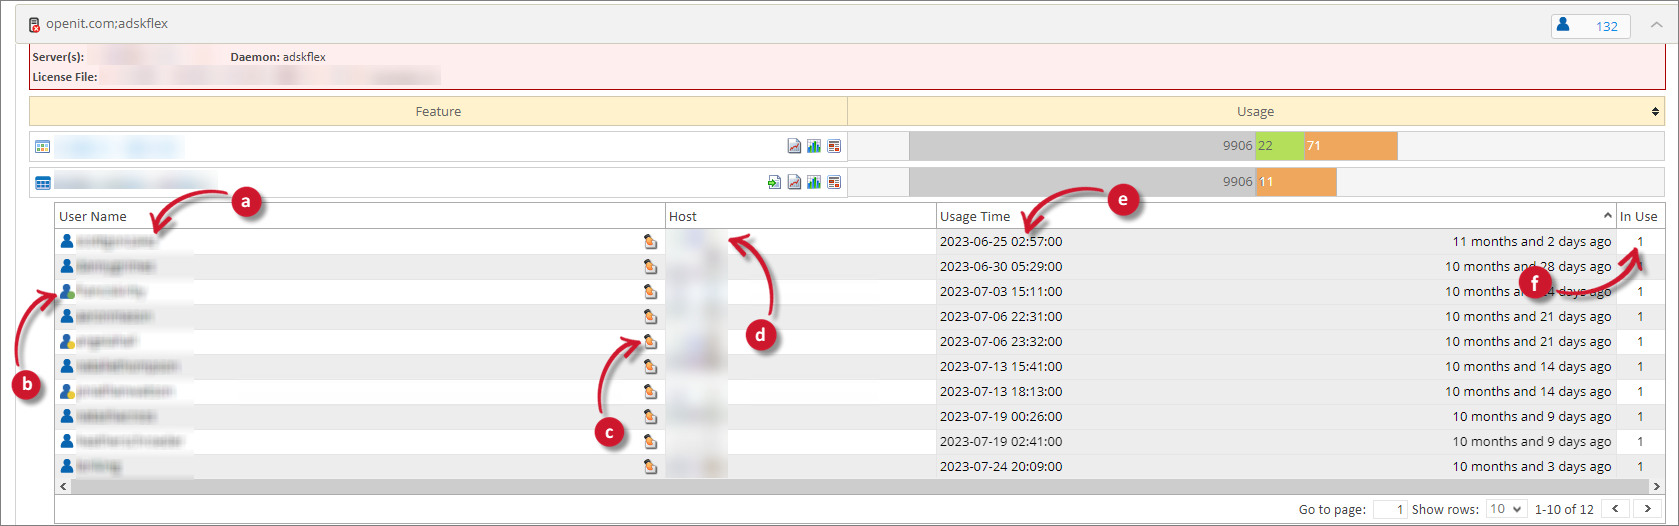Screen dimensions: 1679x526
Task: Click the user action icon in the 2023-06-25 row
Action: pos(650,241)
